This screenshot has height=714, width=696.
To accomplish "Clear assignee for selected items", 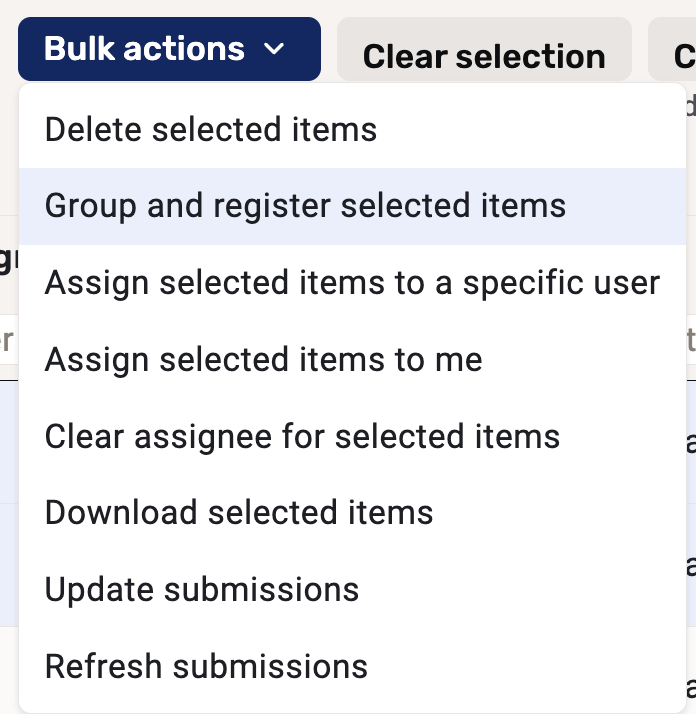I will point(302,436).
